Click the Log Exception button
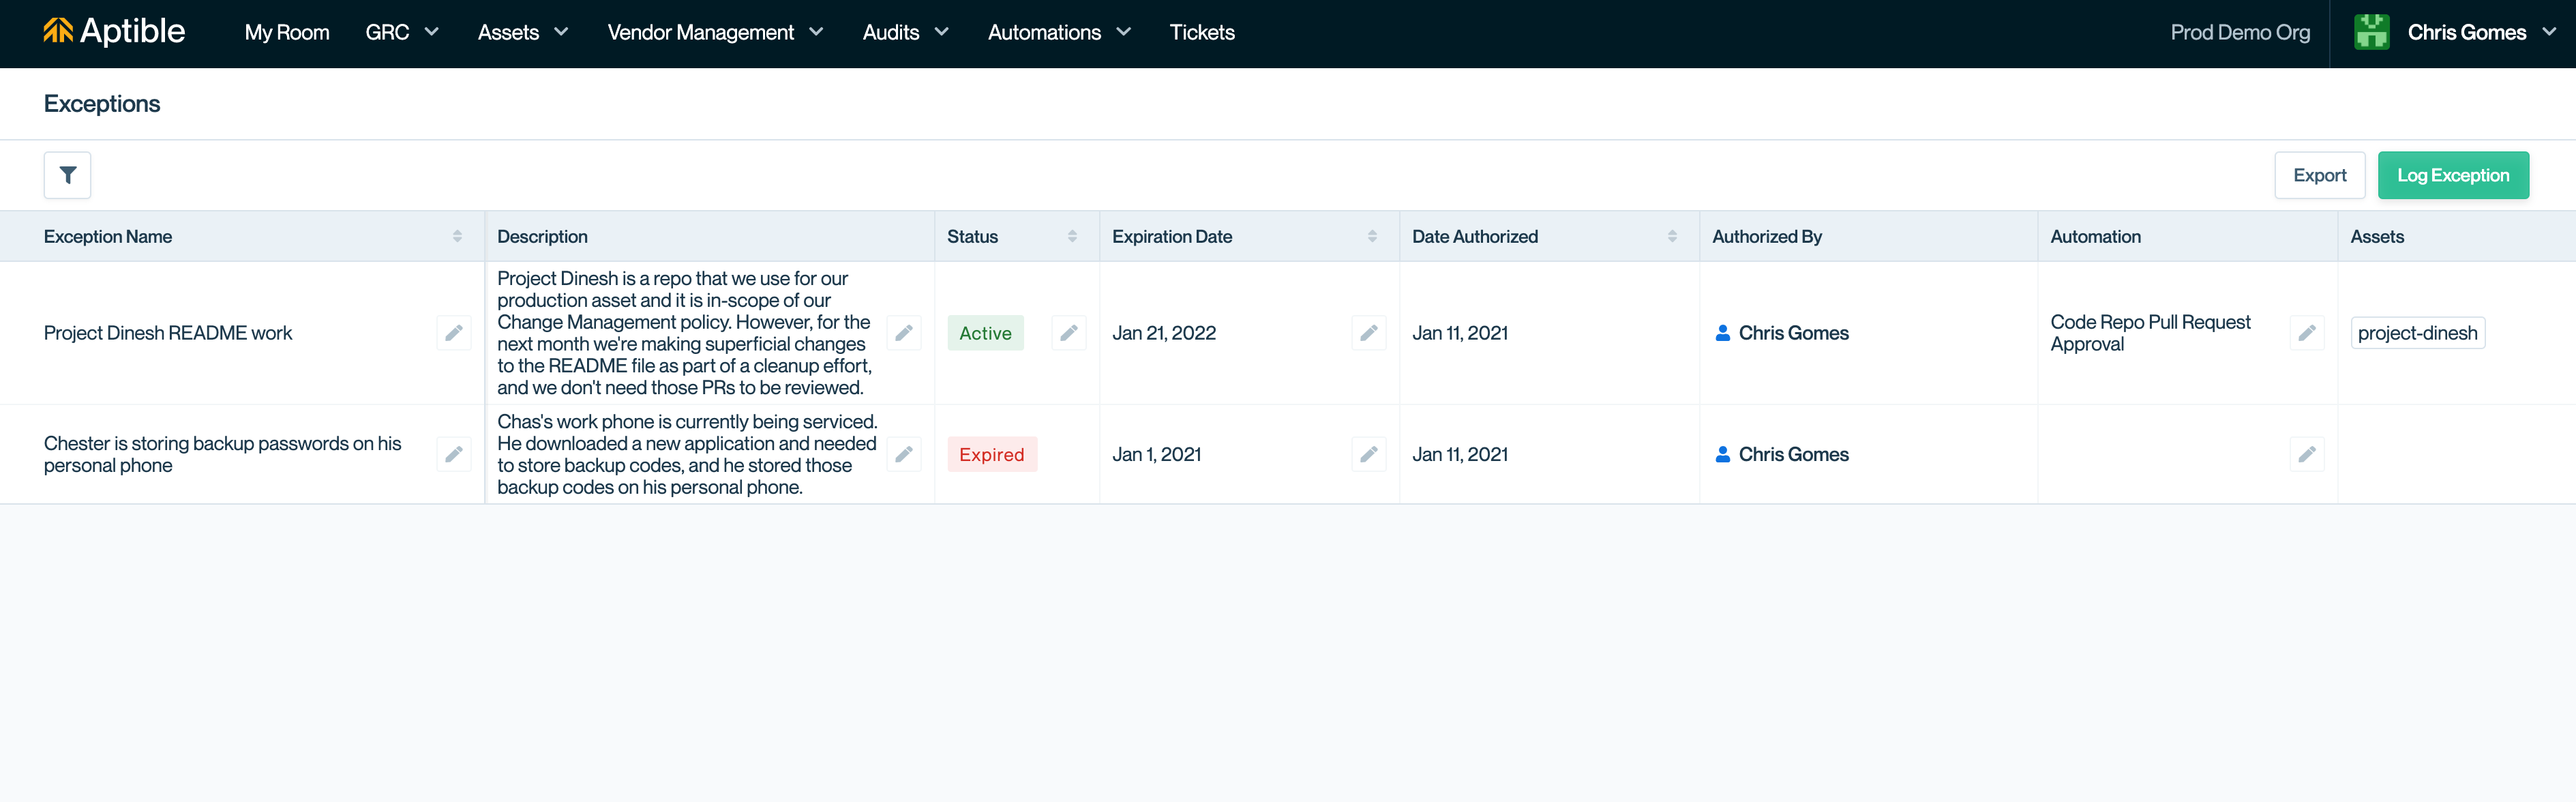This screenshot has width=2576, height=802. click(x=2452, y=175)
